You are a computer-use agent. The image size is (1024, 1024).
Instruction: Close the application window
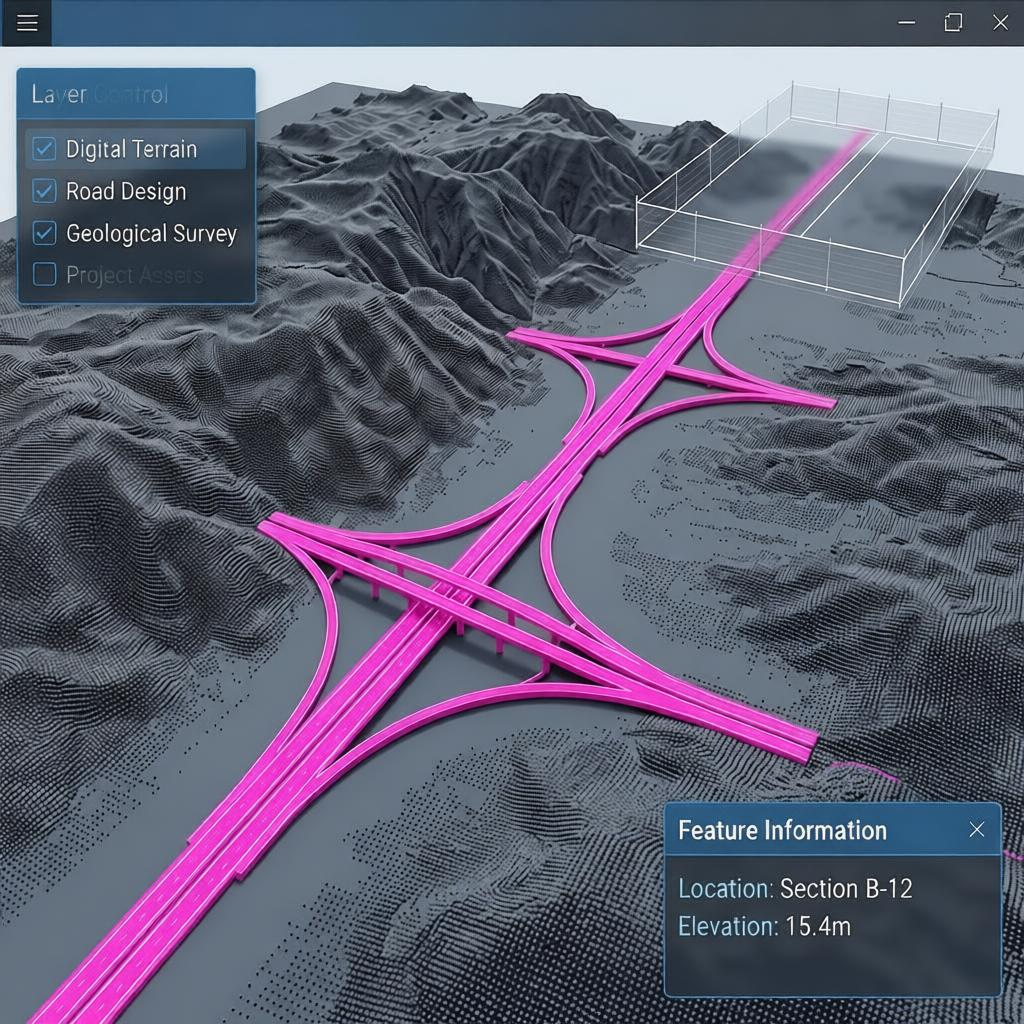[x=1000, y=22]
